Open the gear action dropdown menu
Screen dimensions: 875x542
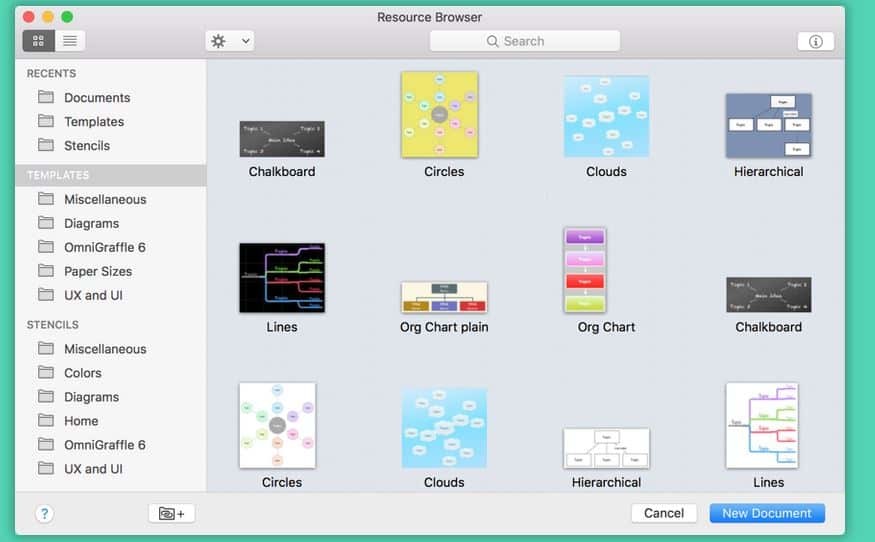click(229, 41)
